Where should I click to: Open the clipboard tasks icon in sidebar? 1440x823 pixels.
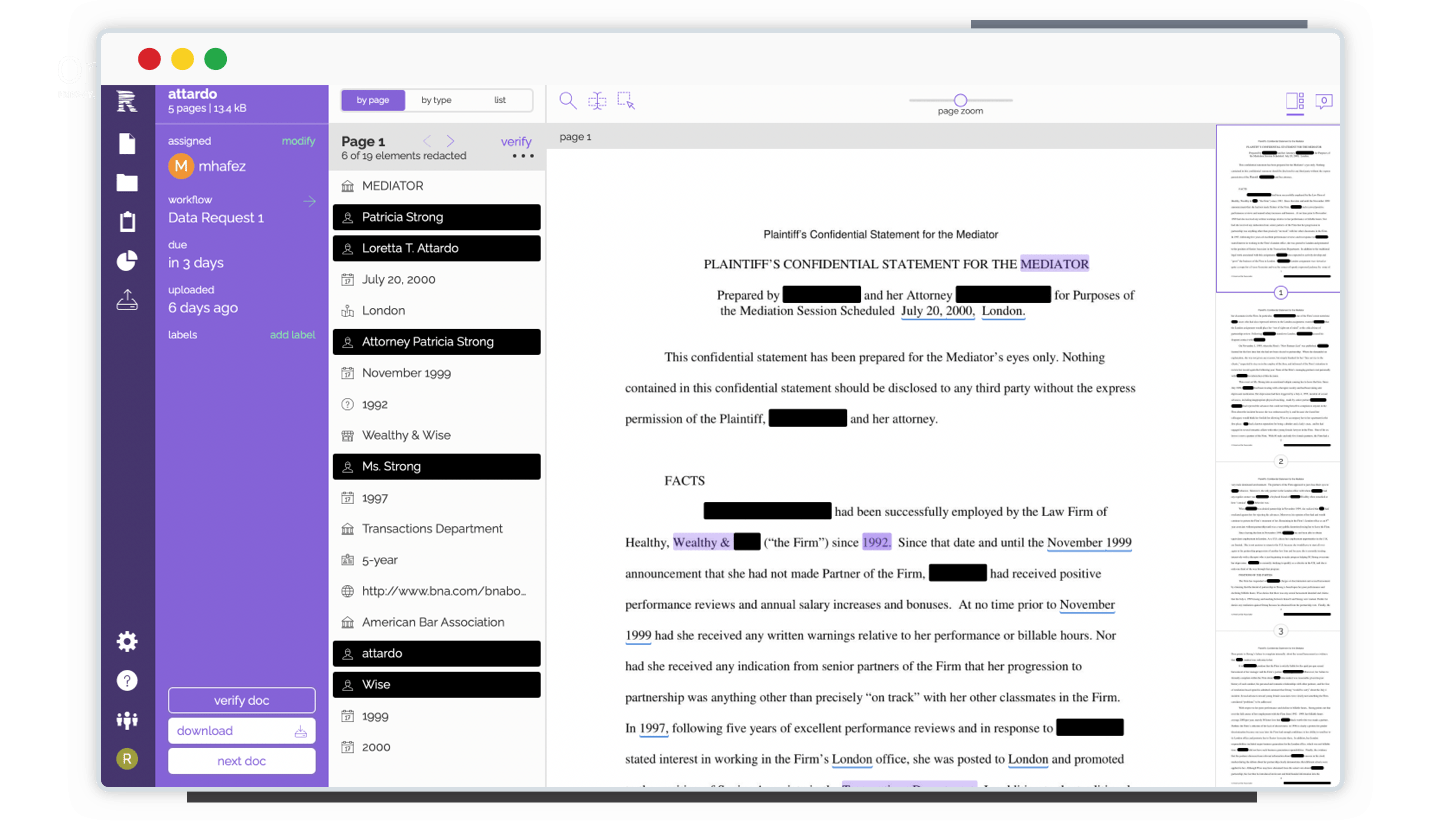coord(127,221)
